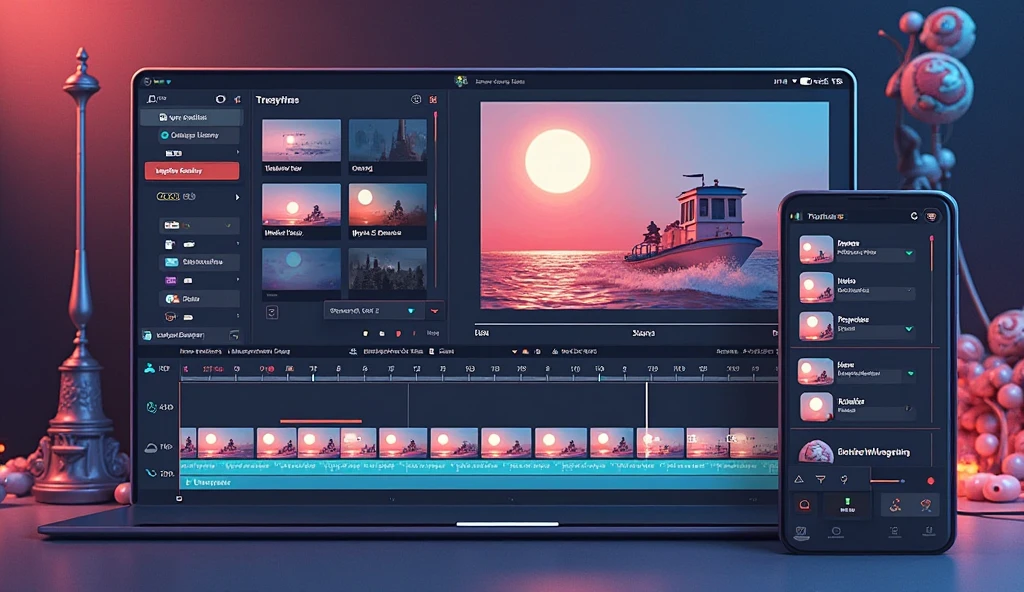Image resolution: width=1024 pixels, height=592 pixels.
Task: Select the top-left sunset thumbnail in media panel
Action: pyautogui.click(x=301, y=140)
